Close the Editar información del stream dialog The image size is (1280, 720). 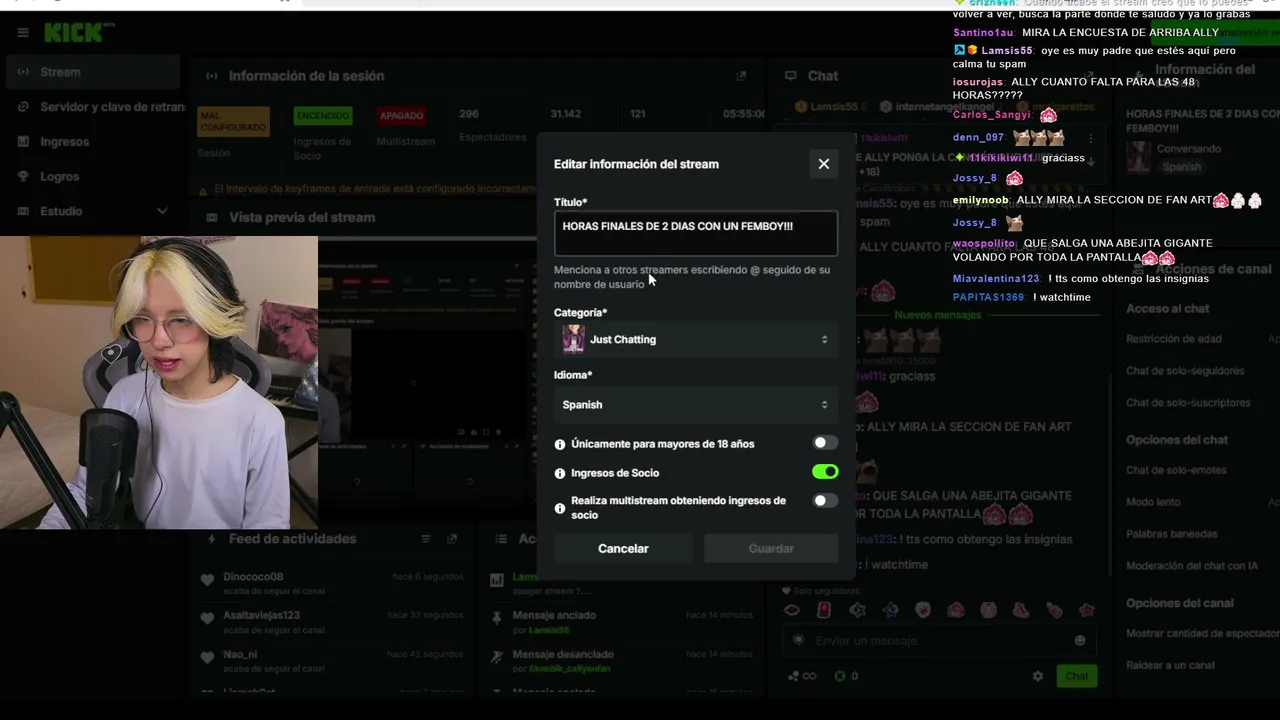coord(823,164)
